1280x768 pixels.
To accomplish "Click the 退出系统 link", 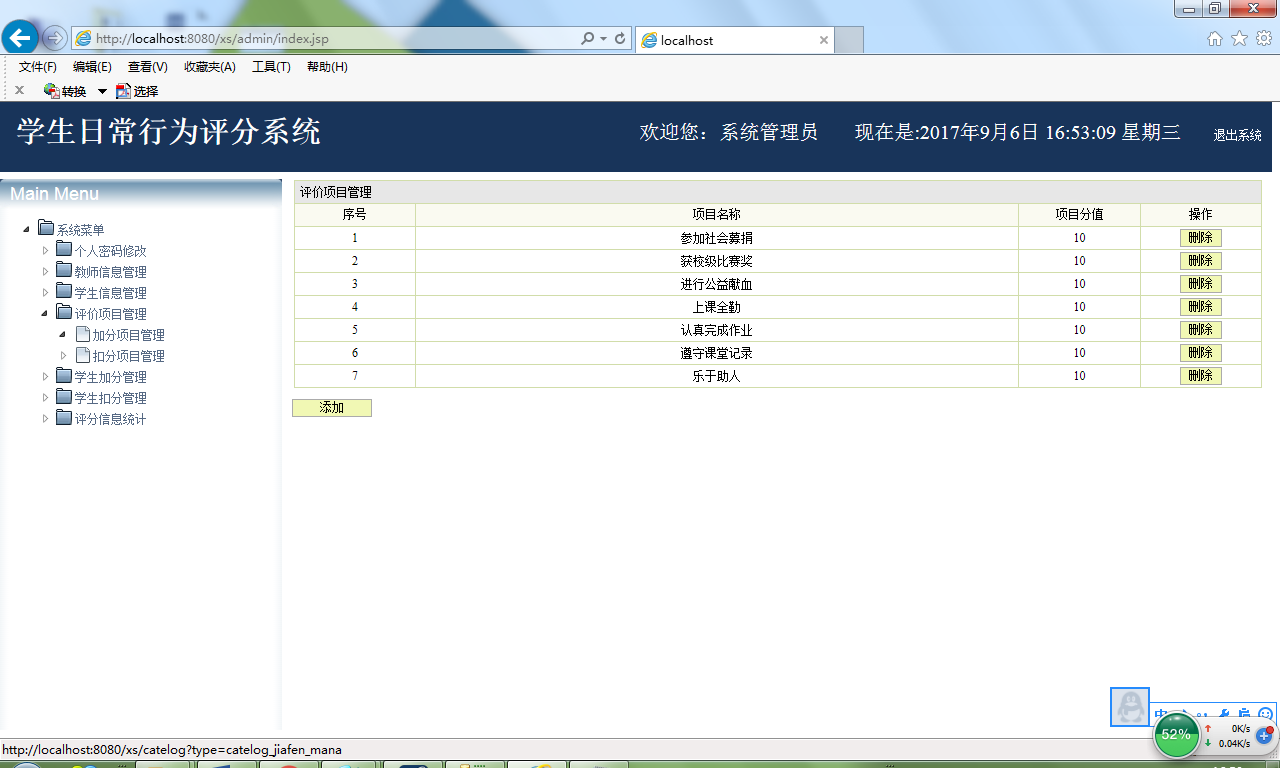I will click(x=1238, y=135).
